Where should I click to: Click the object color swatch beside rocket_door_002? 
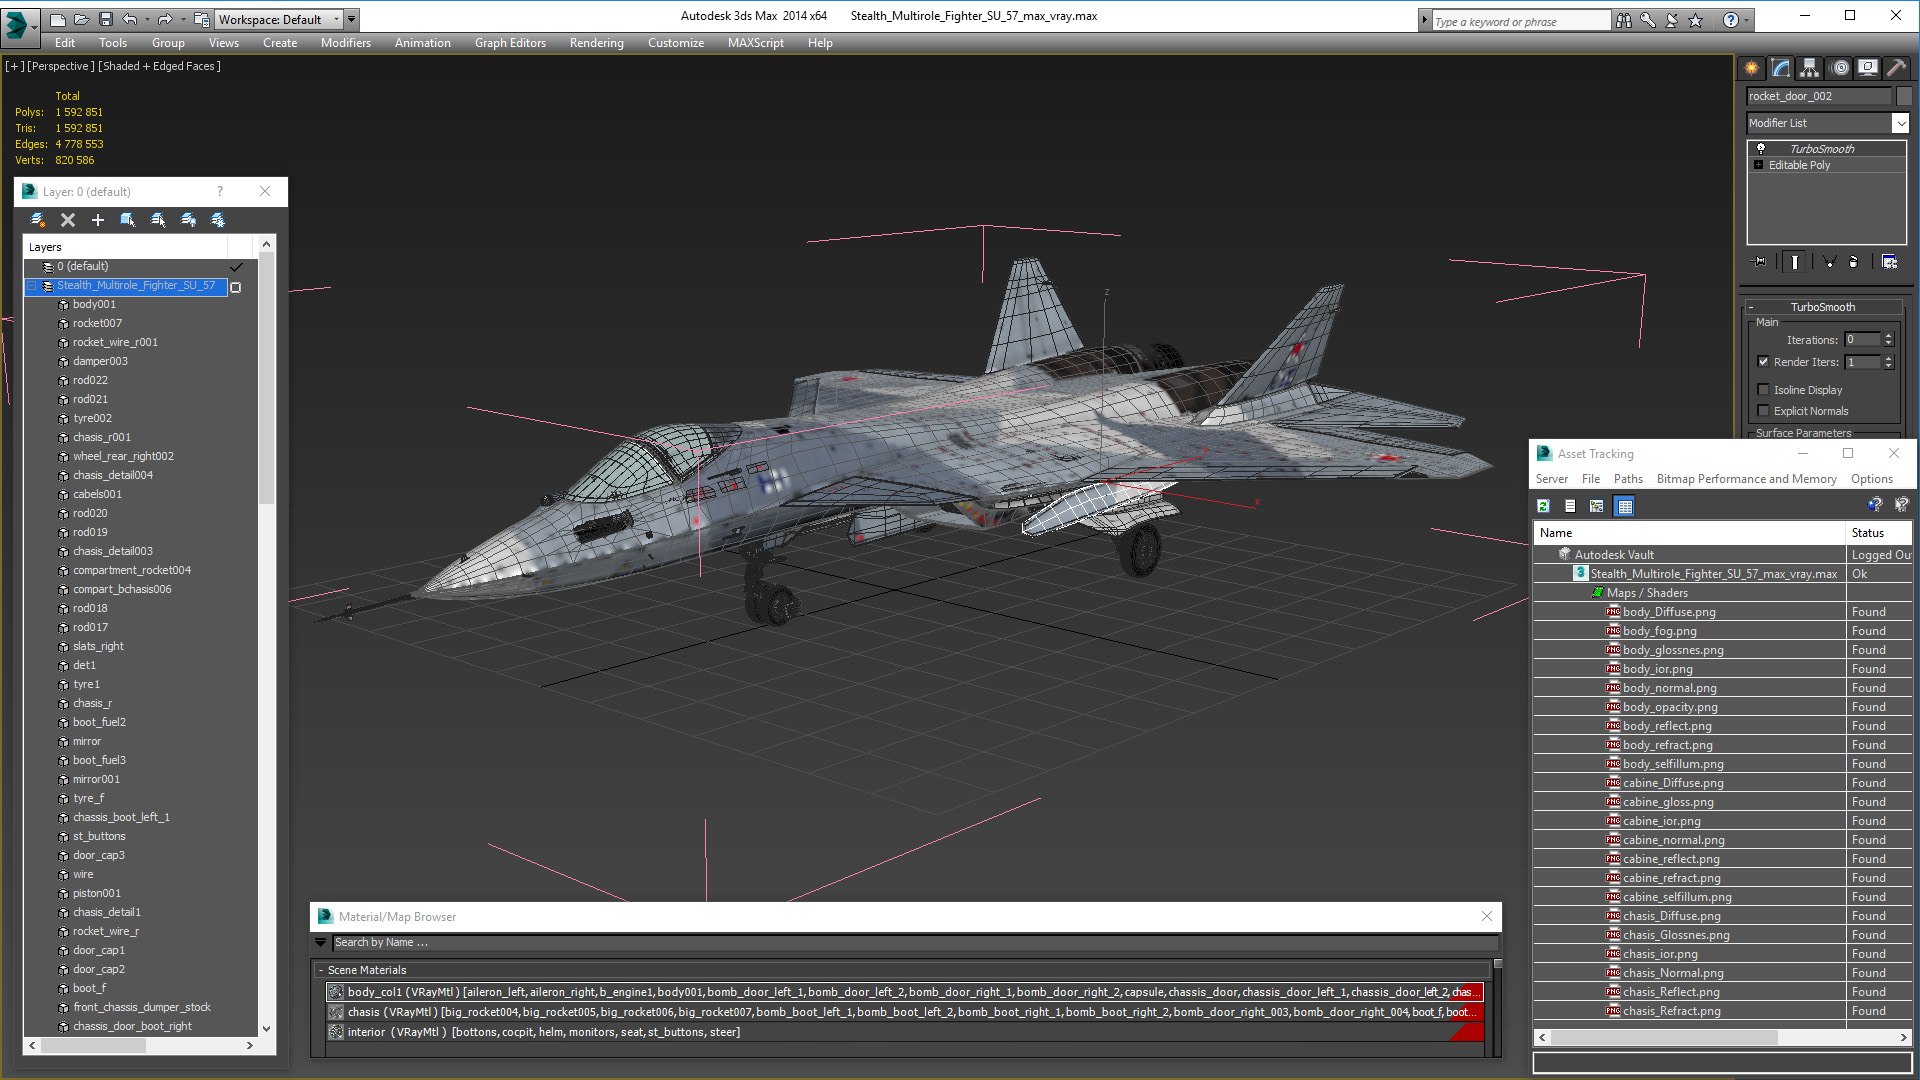1904,96
